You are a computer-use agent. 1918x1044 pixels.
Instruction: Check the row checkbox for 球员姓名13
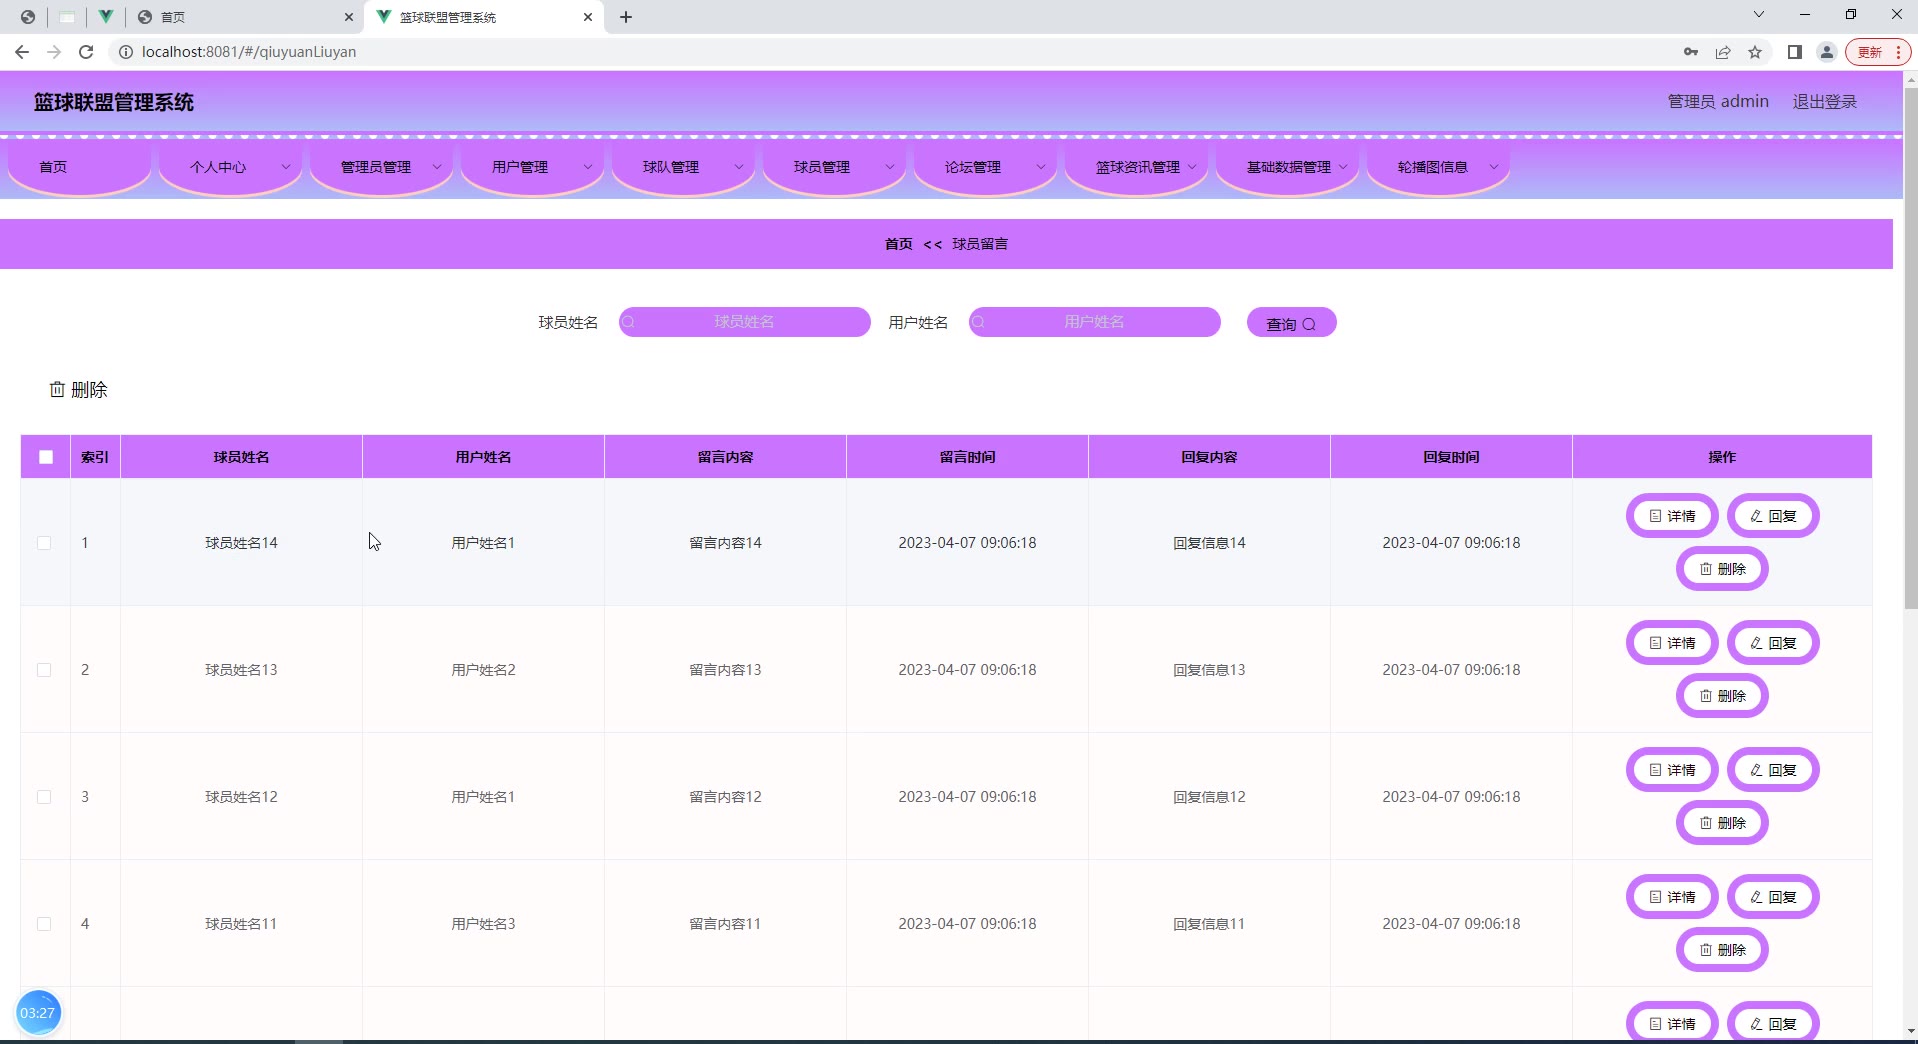pos(44,670)
